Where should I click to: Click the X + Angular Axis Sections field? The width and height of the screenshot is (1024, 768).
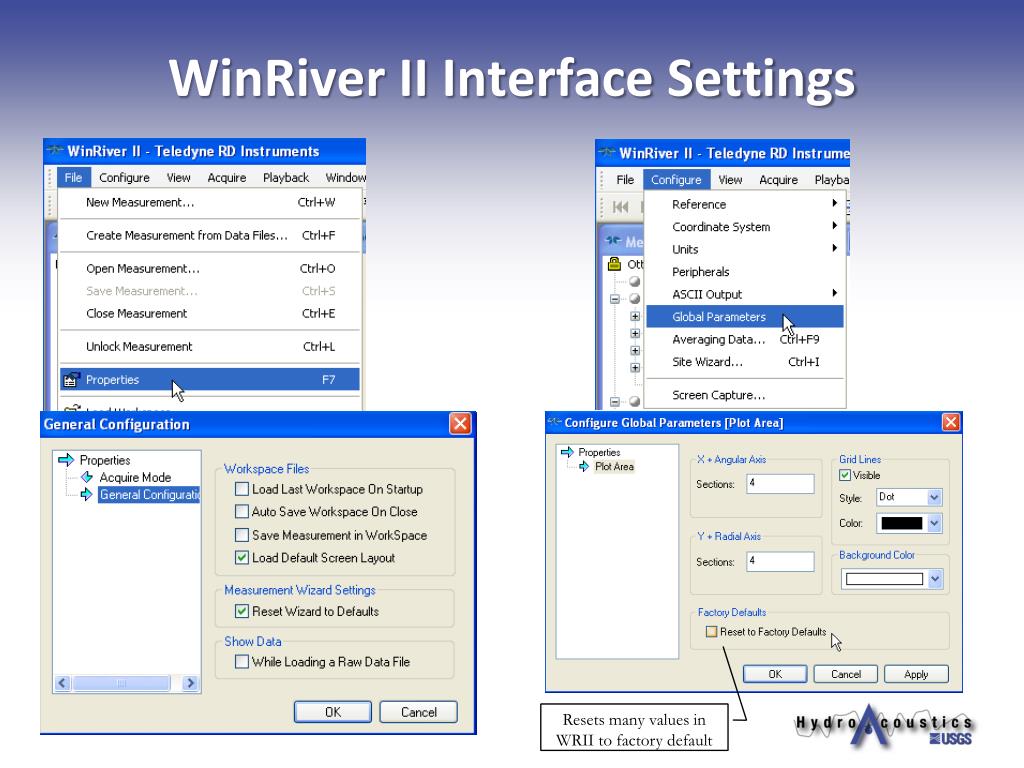pos(780,484)
